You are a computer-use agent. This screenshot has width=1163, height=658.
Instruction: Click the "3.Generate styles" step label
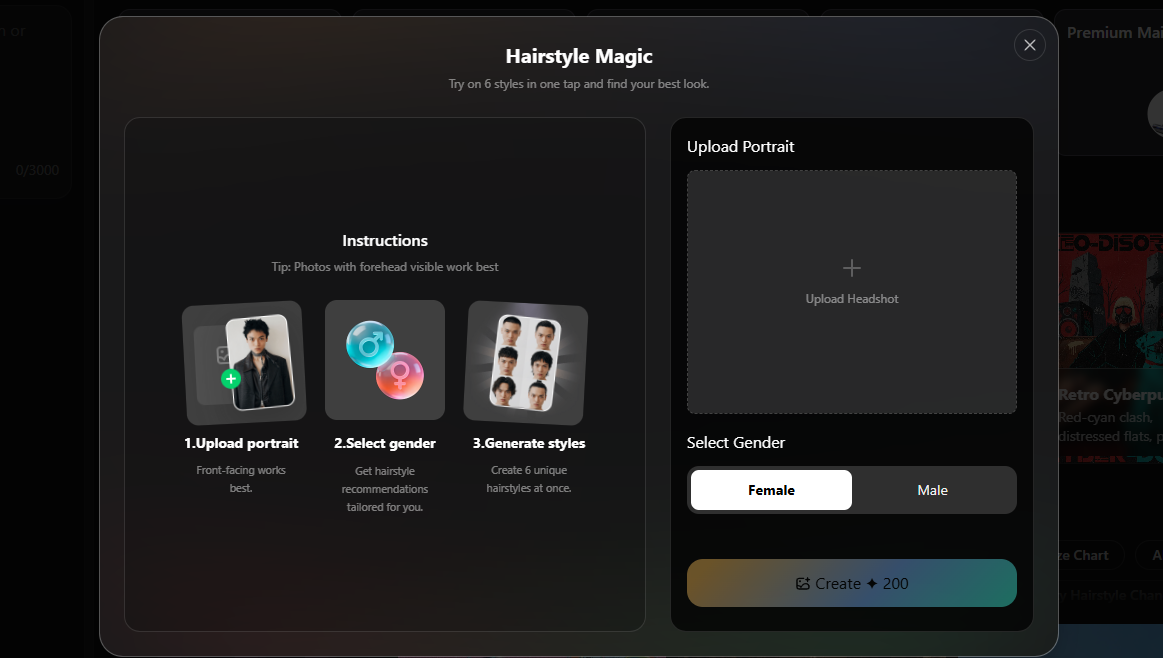pos(528,443)
